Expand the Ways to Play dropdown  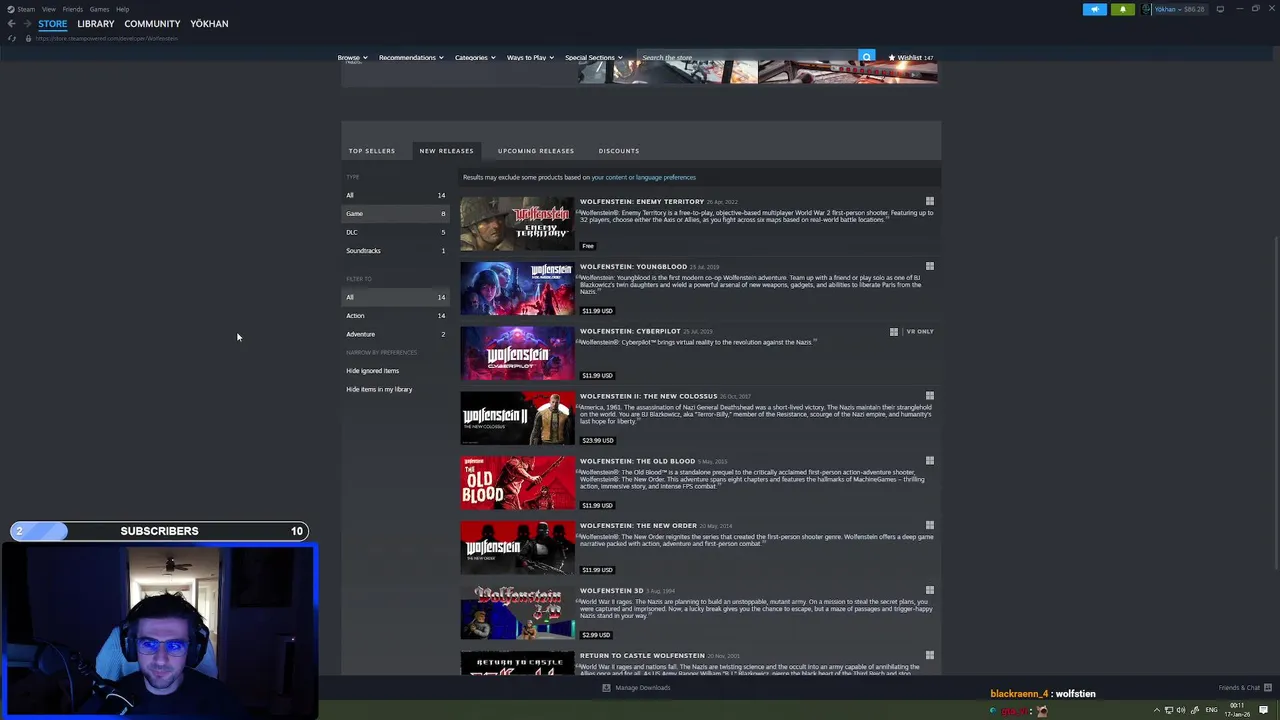530,57
